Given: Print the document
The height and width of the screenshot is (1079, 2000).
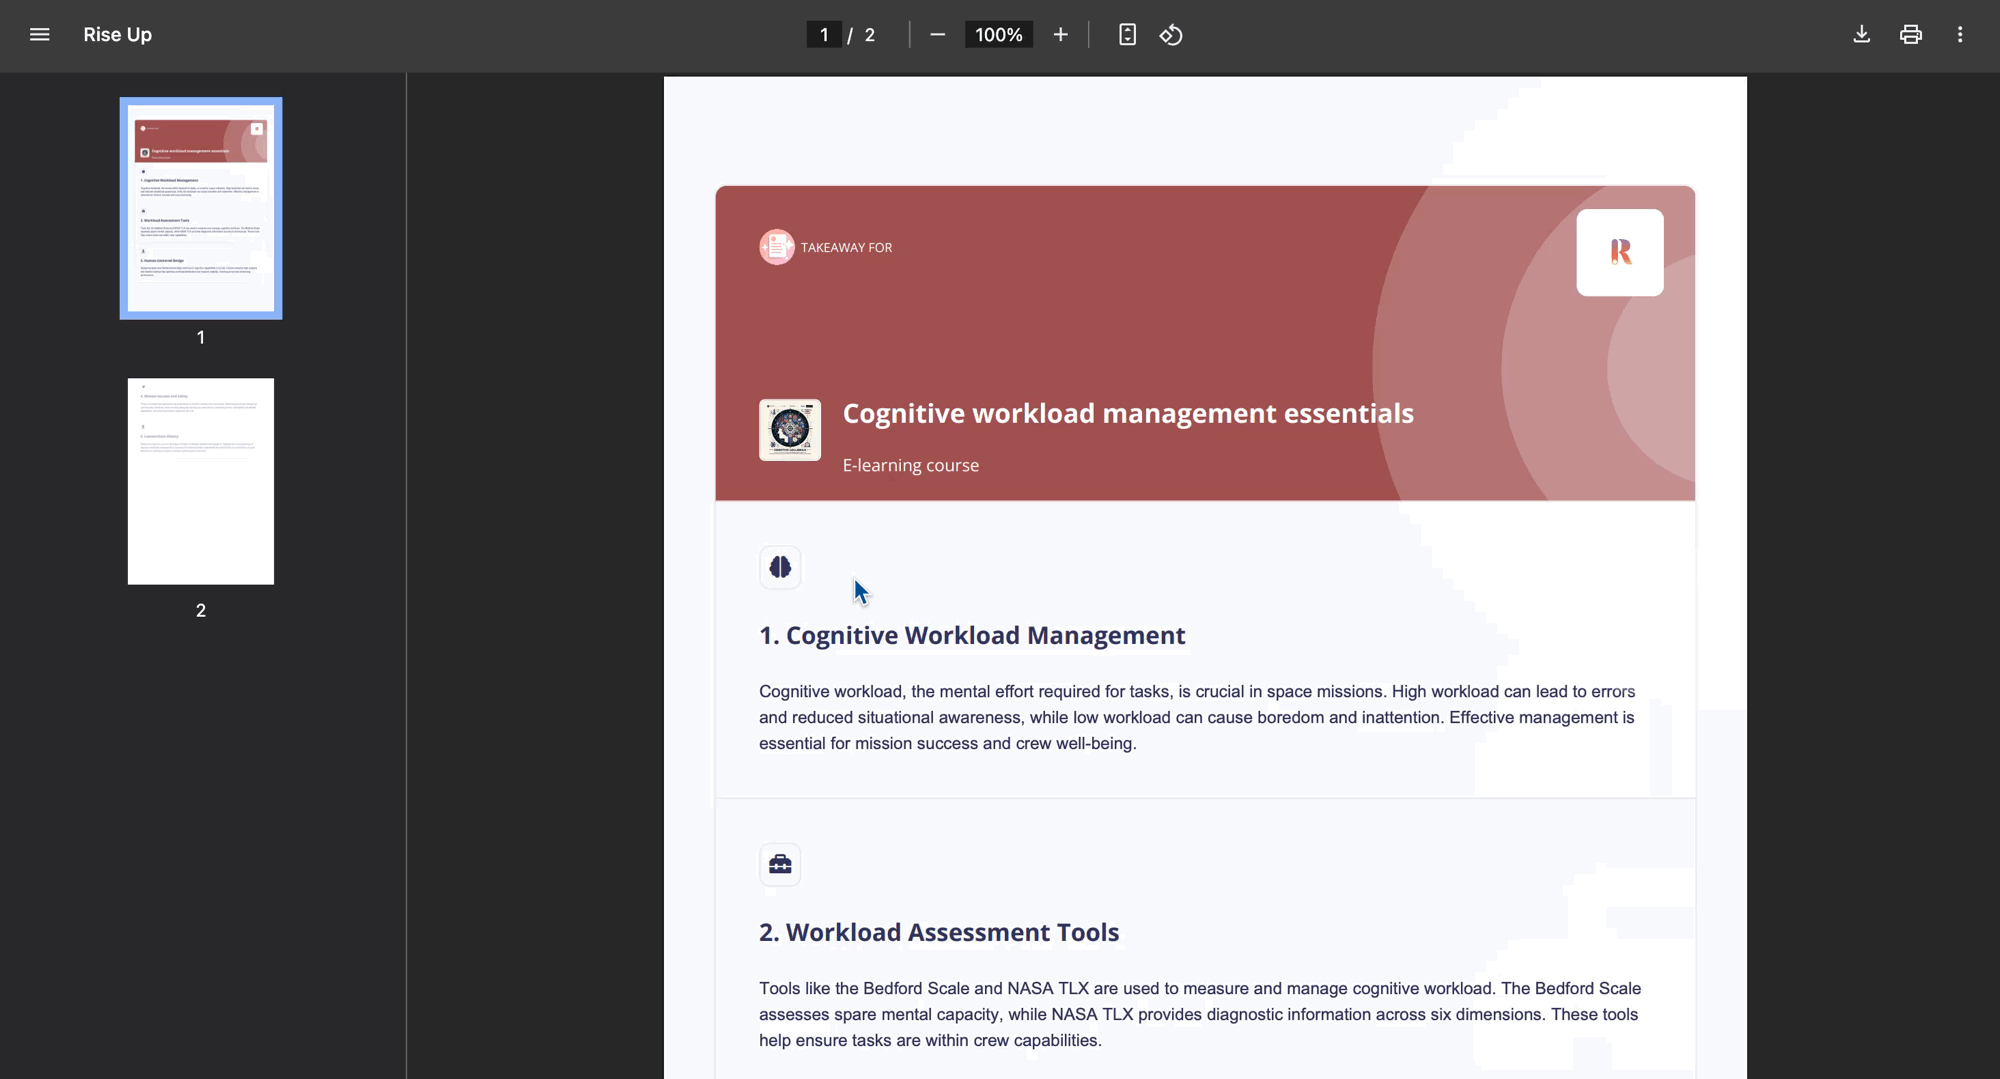Looking at the screenshot, I should 1910,35.
